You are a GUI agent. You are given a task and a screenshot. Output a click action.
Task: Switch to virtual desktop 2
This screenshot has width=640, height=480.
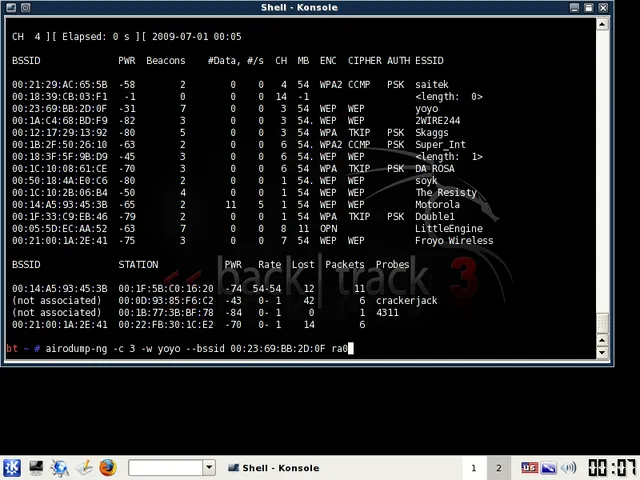click(x=498, y=468)
